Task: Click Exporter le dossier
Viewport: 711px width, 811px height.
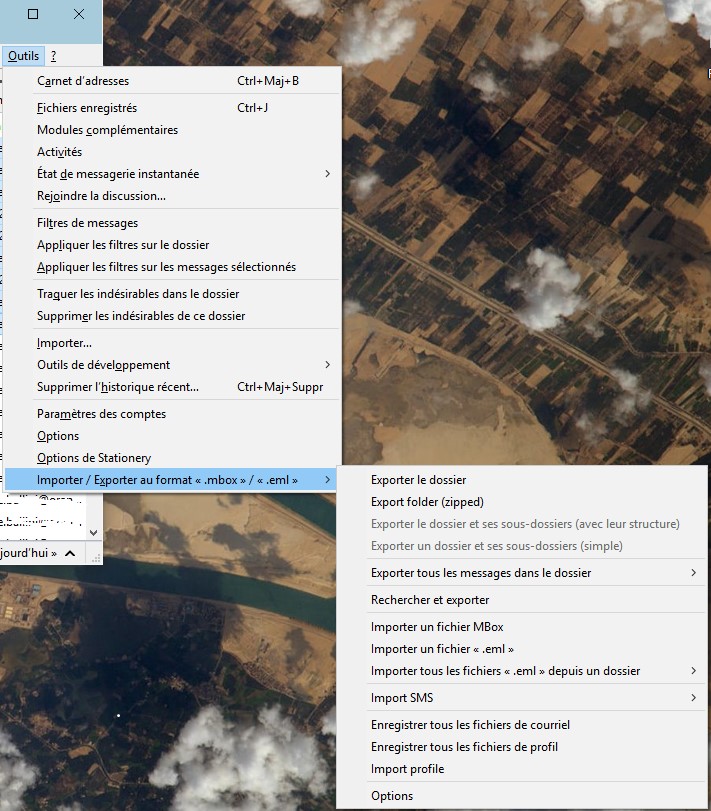Action: coord(522,480)
